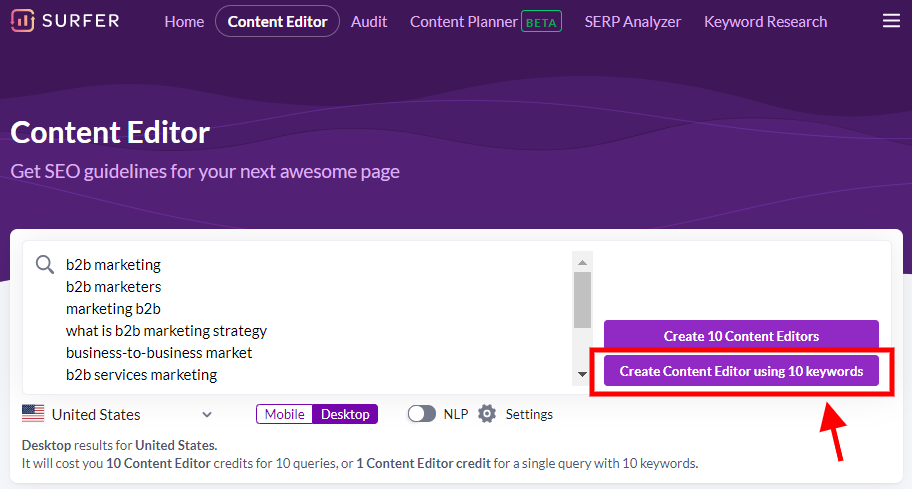The image size is (912, 489).
Task: Click the keyword 'business-to-business market'
Action: (x=159, y=352)
